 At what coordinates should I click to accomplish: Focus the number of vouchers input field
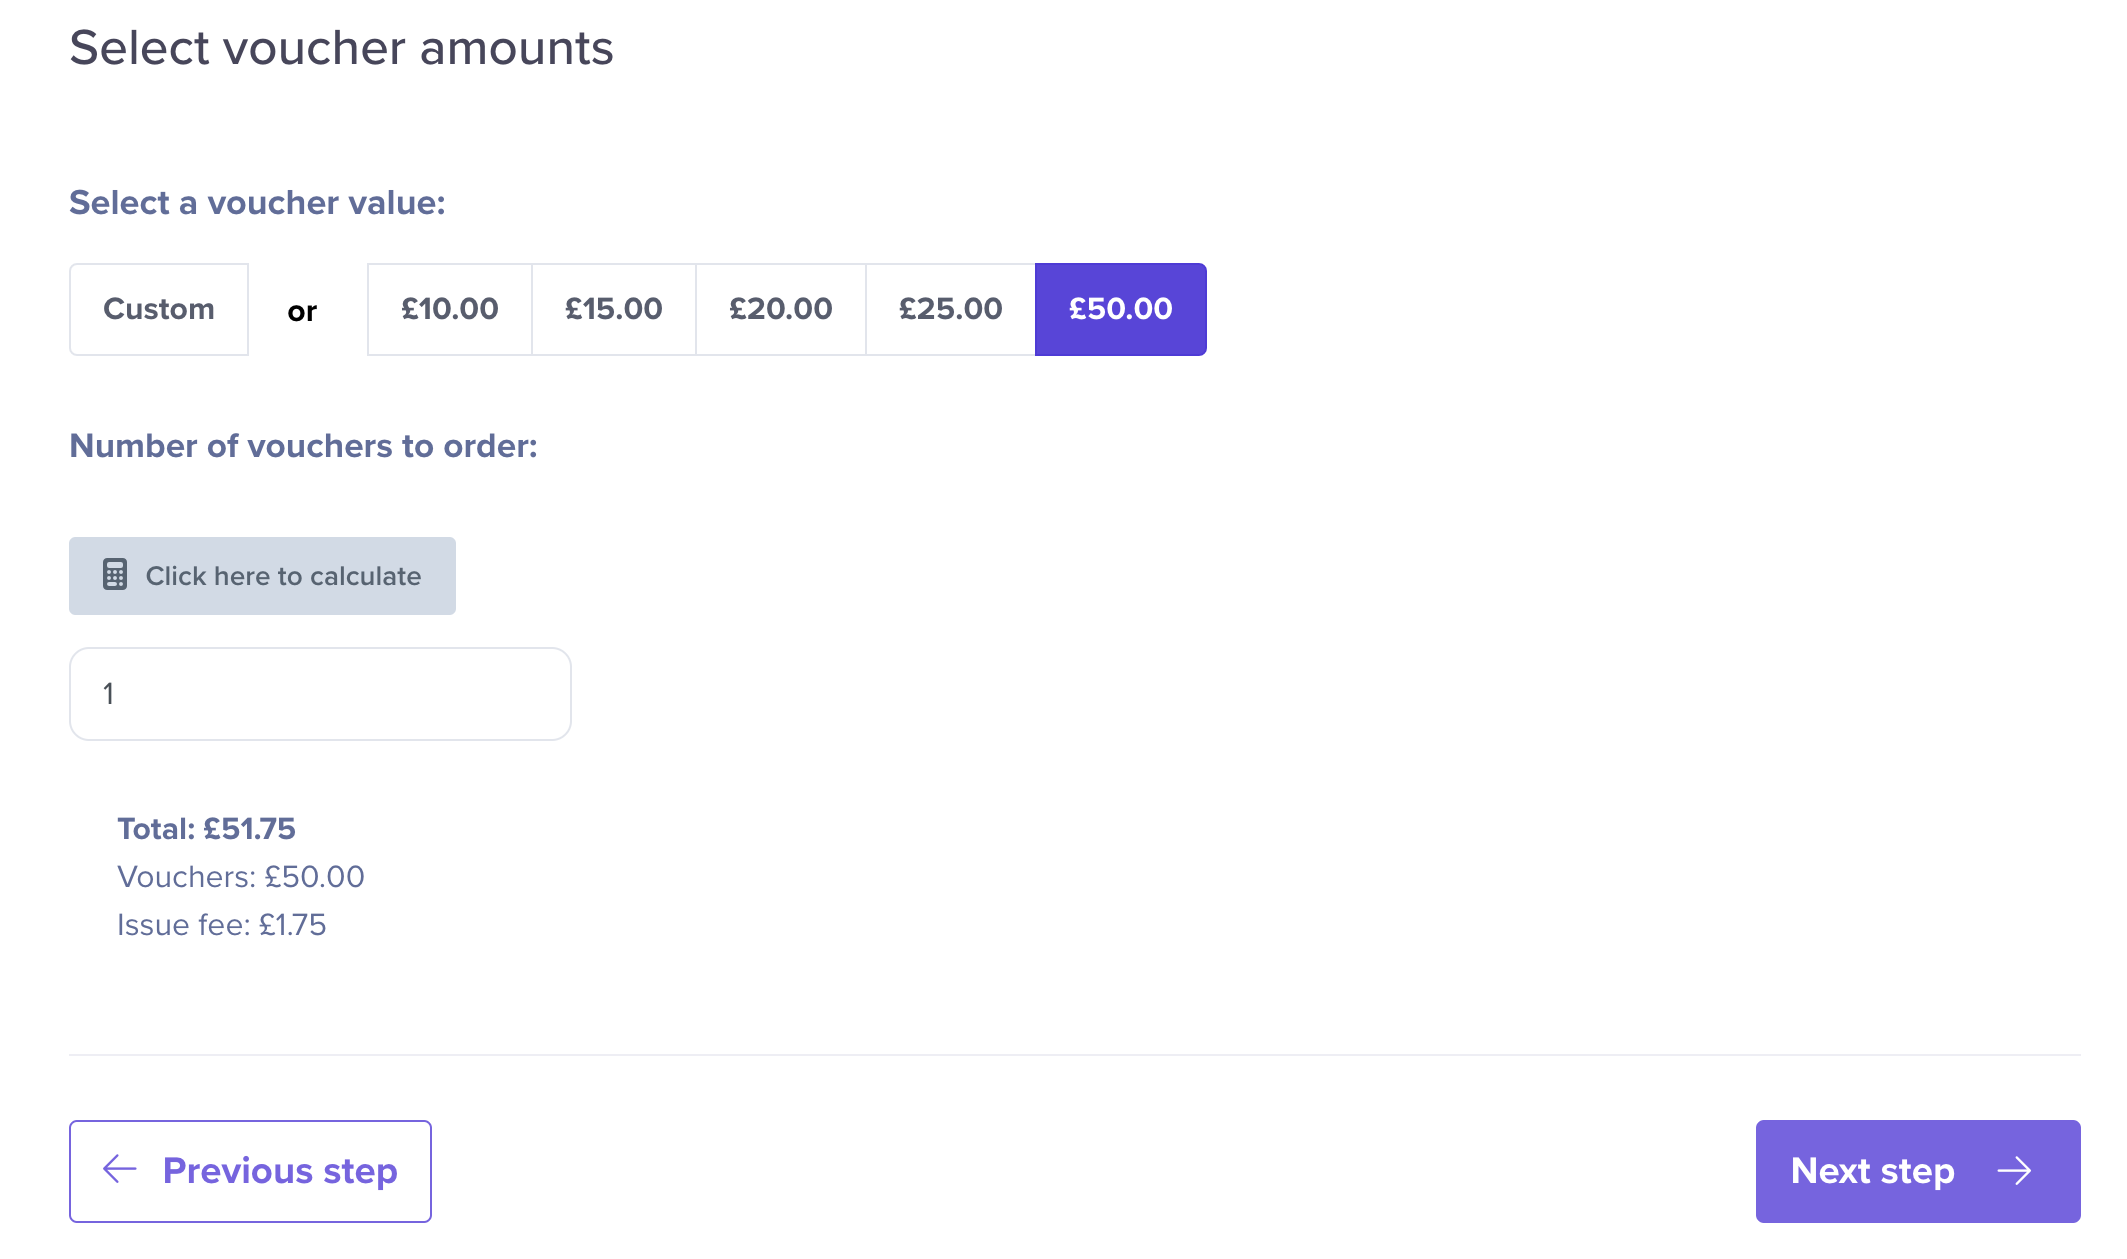point(320,694)
